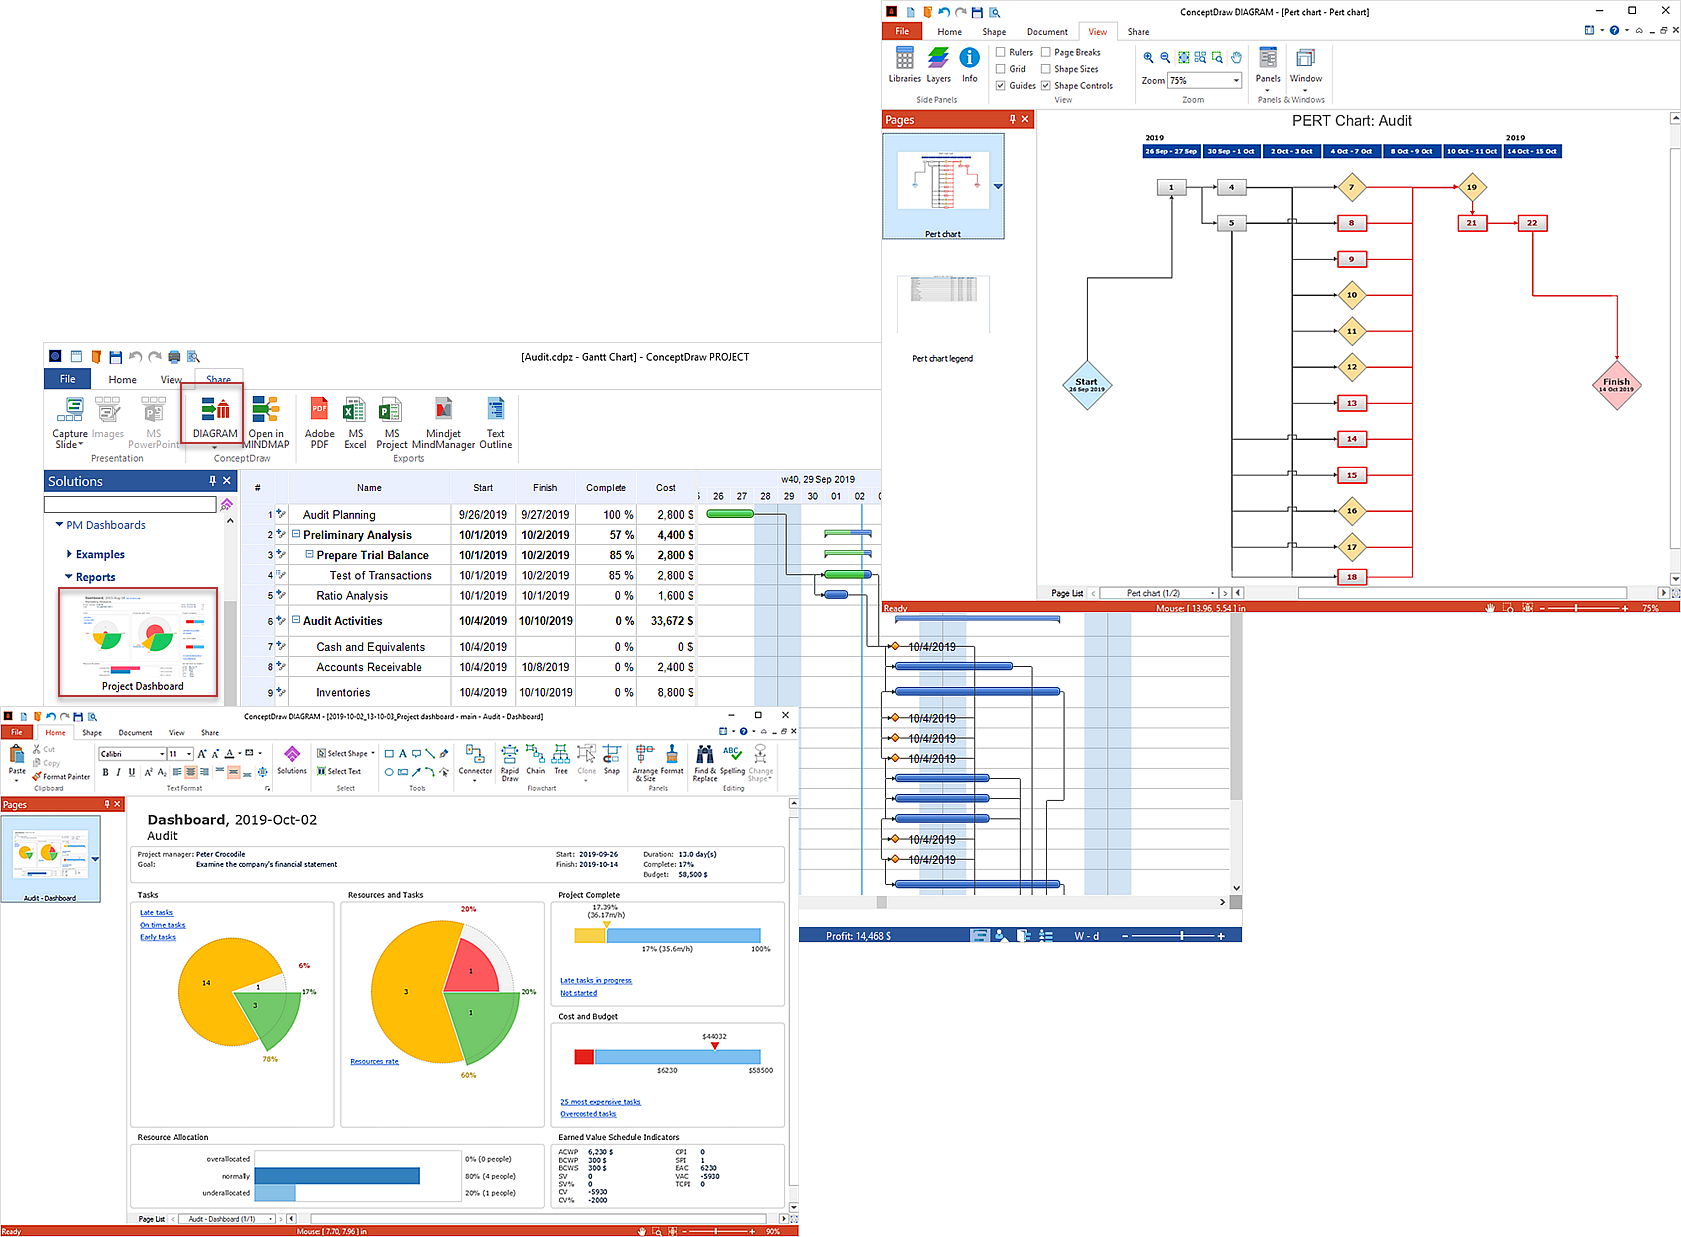Image resolution: width=1681 pixels, height=1237 pixels.
Task: Open Info panel in Pert chart window
Action: tap(969, 65)
